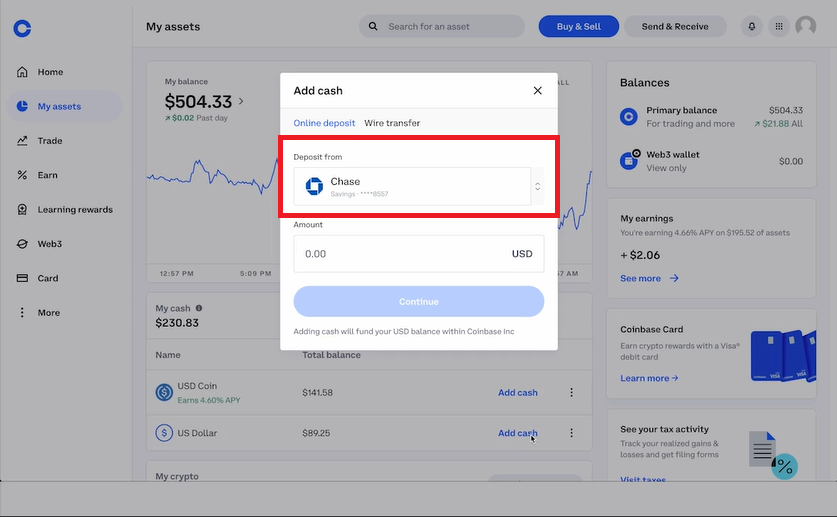Click the See more earnings link
837x517 pixels.
[649, 279]
